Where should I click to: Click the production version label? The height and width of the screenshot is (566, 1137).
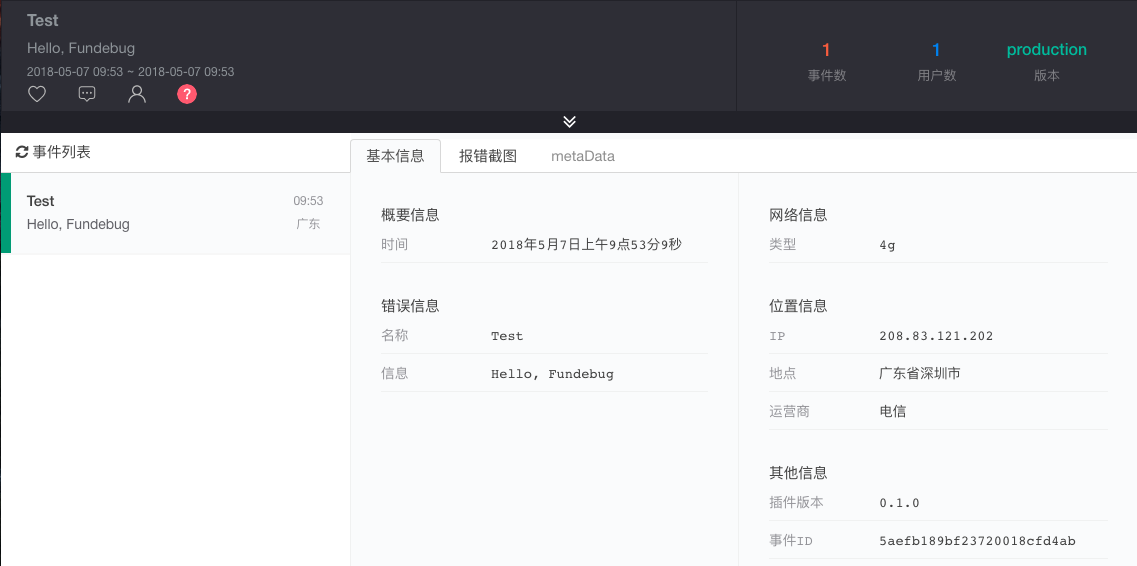1046,50
